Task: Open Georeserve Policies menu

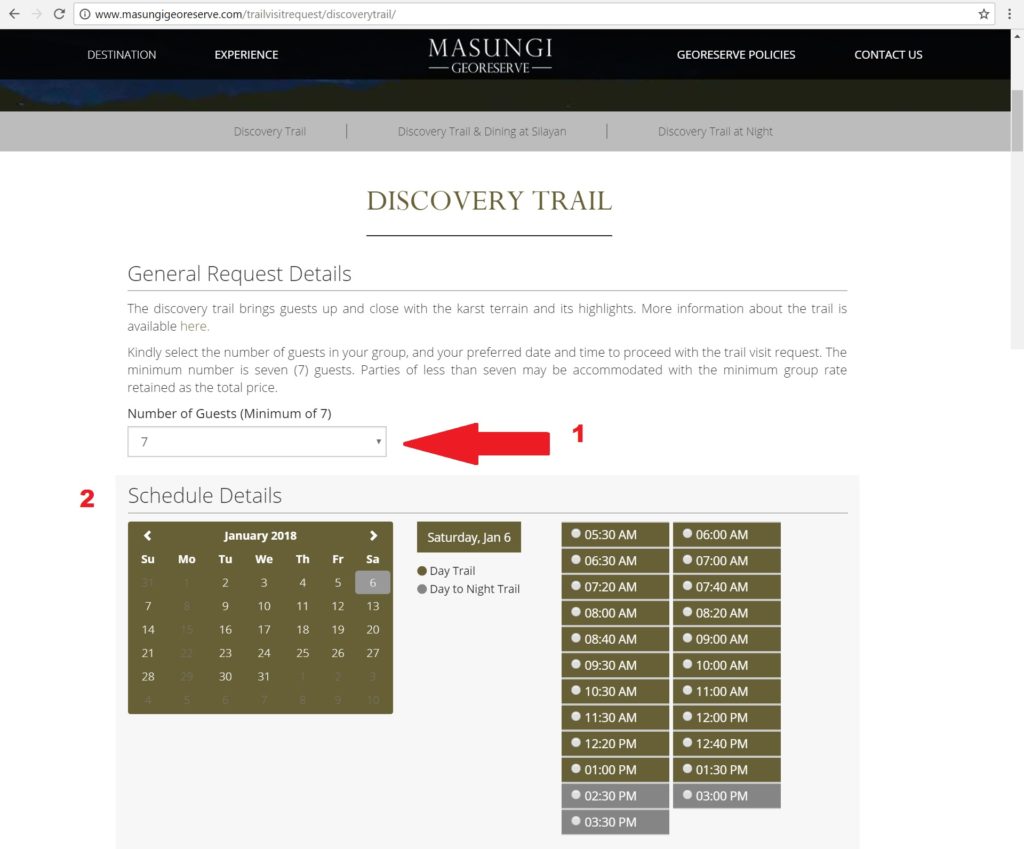Action: coord(736,55)
